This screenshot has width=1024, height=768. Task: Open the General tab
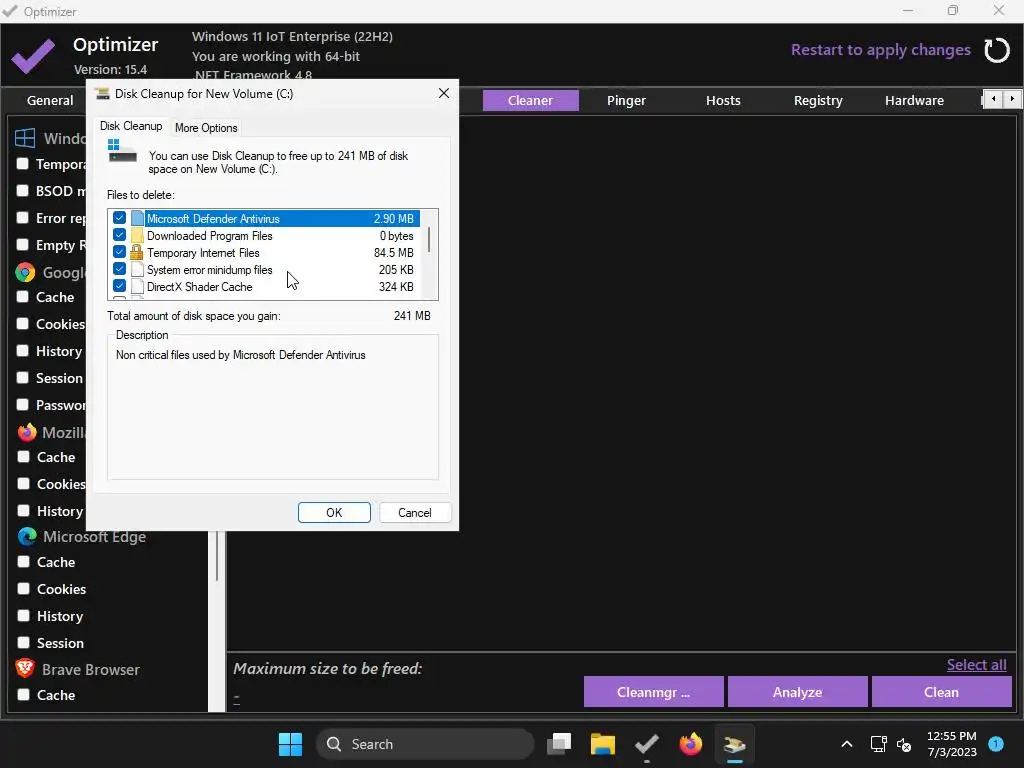(x=50, y=101)
